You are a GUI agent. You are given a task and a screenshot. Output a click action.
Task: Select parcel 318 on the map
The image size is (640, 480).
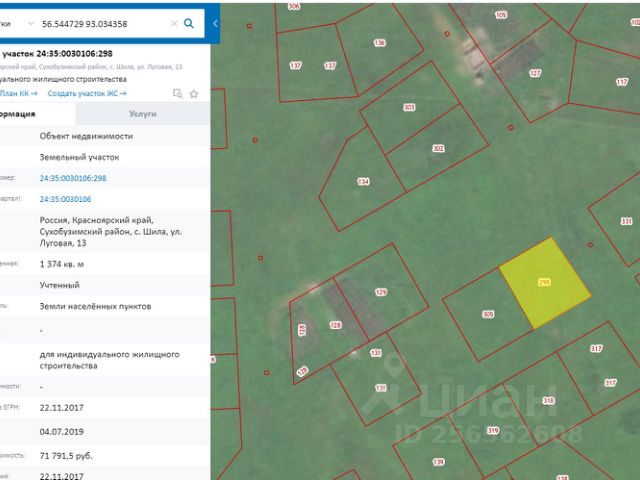[x=548, y=400]
